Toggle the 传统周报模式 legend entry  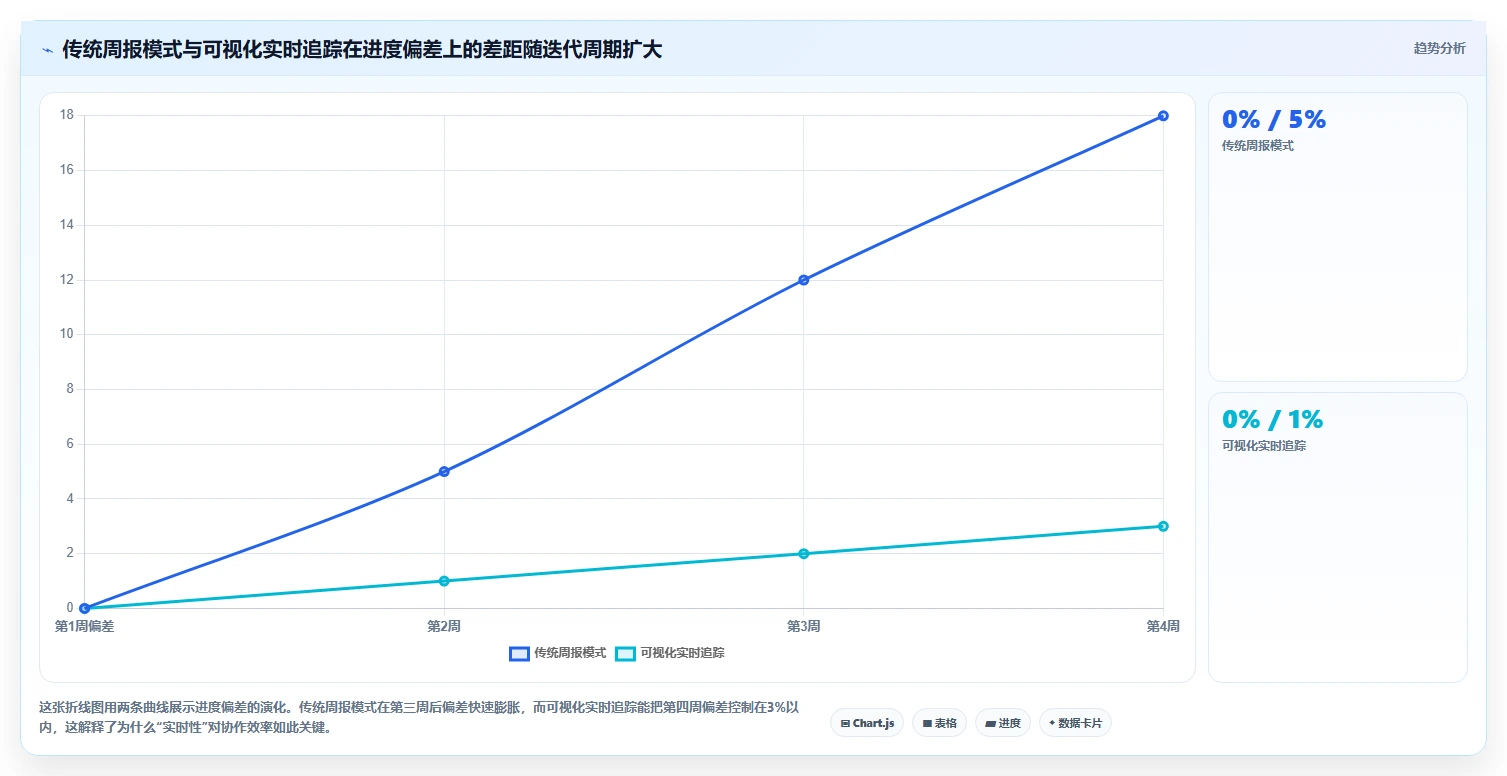point(558,653)
